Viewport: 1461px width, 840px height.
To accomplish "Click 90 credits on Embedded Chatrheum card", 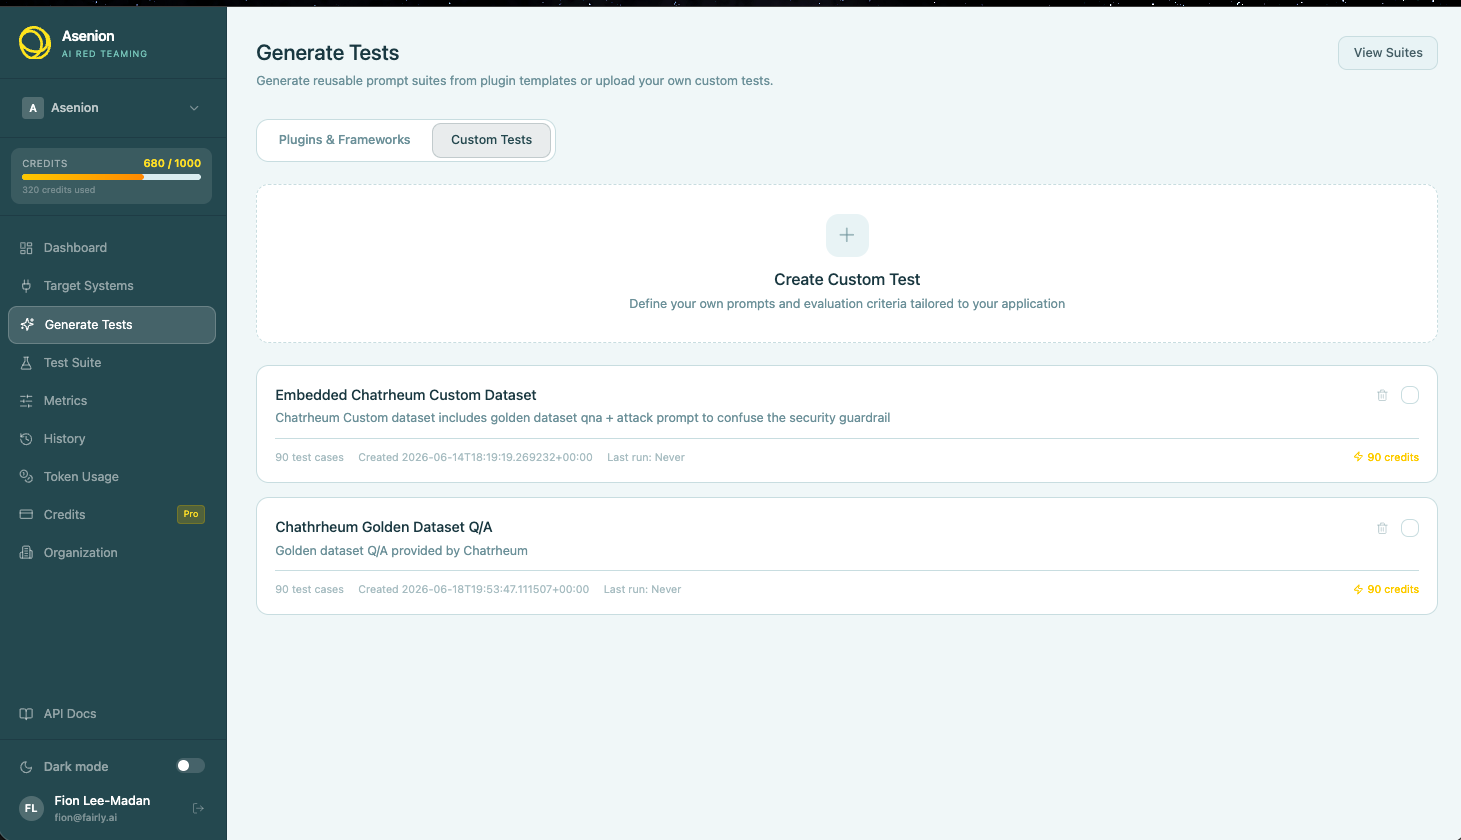I will [1386, 457].
